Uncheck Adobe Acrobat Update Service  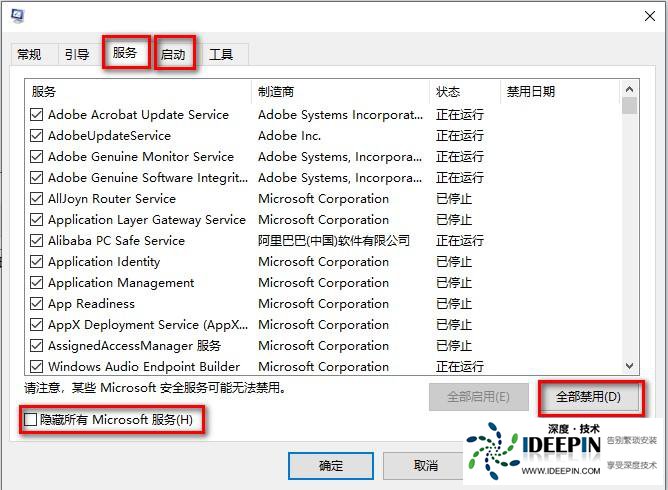pyautogui.click(x=37, y=115)
